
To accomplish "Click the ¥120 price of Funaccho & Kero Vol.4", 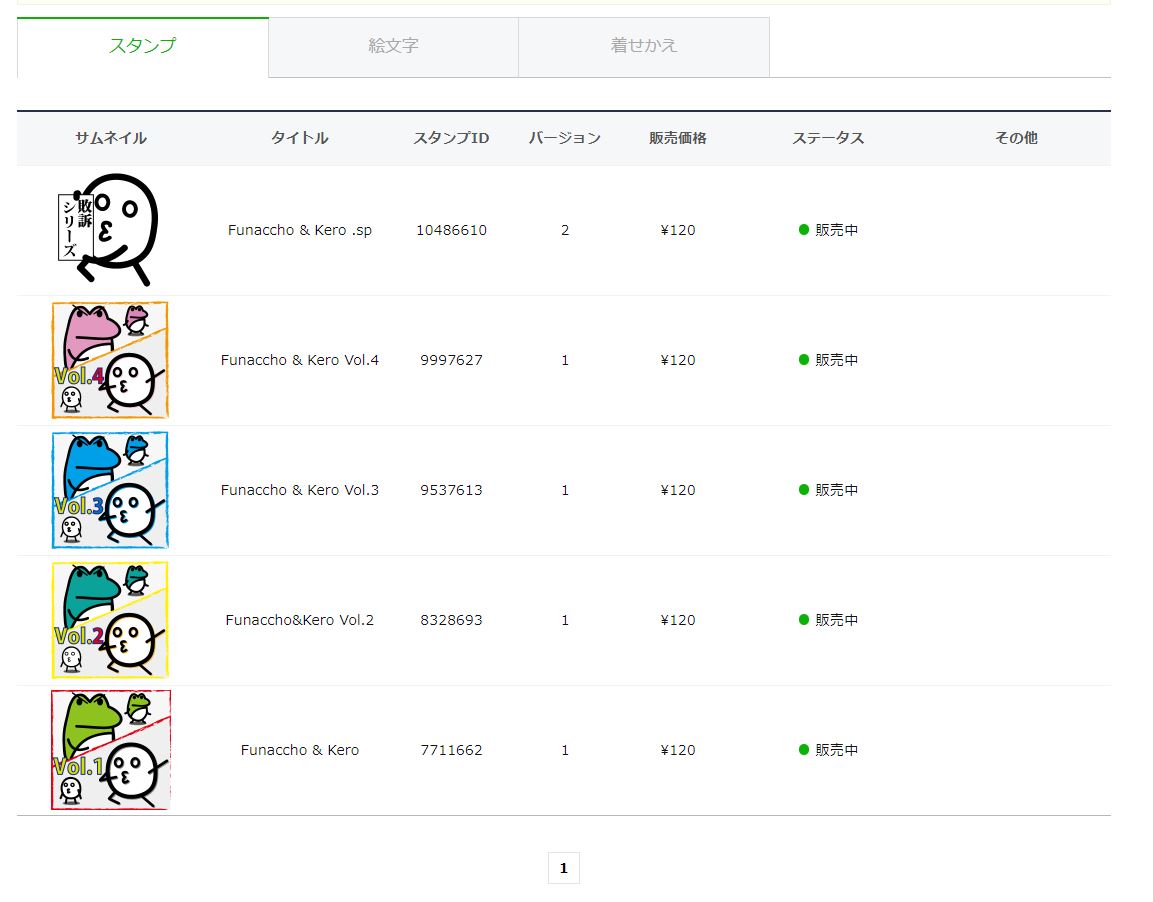I will 678,360.
